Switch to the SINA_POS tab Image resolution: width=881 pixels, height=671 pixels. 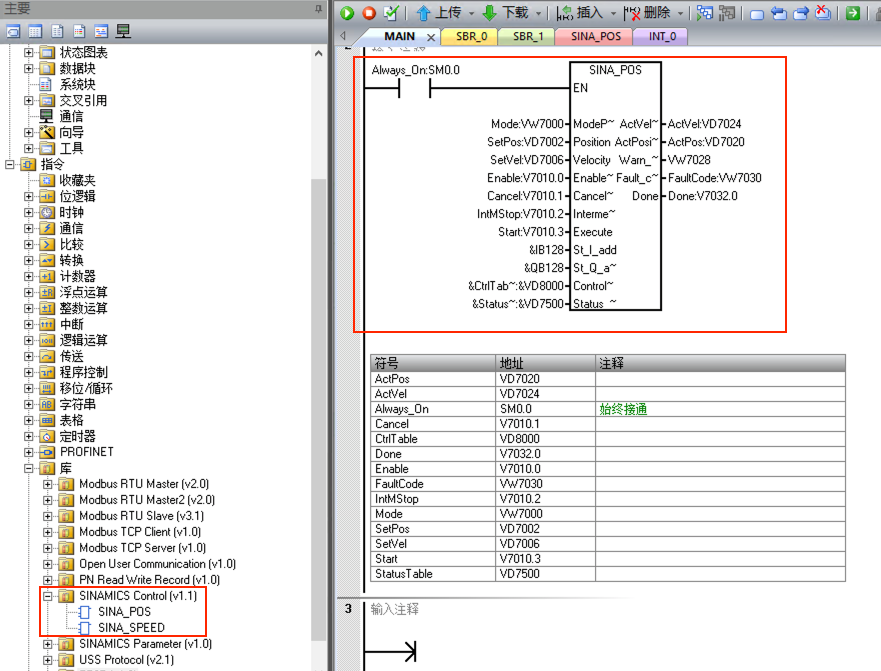(595, 36)
